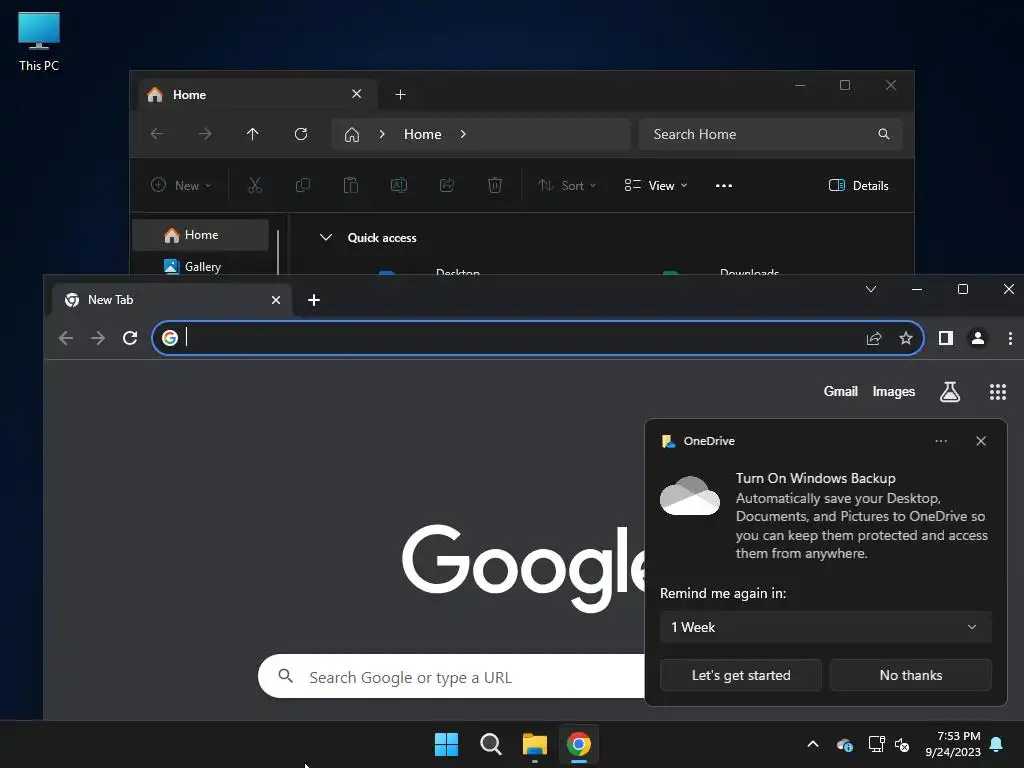Image resolution: width=1024 pixels, height=768 pixels.
Task: Open the clock and date flyout
Action: [952, 744]
